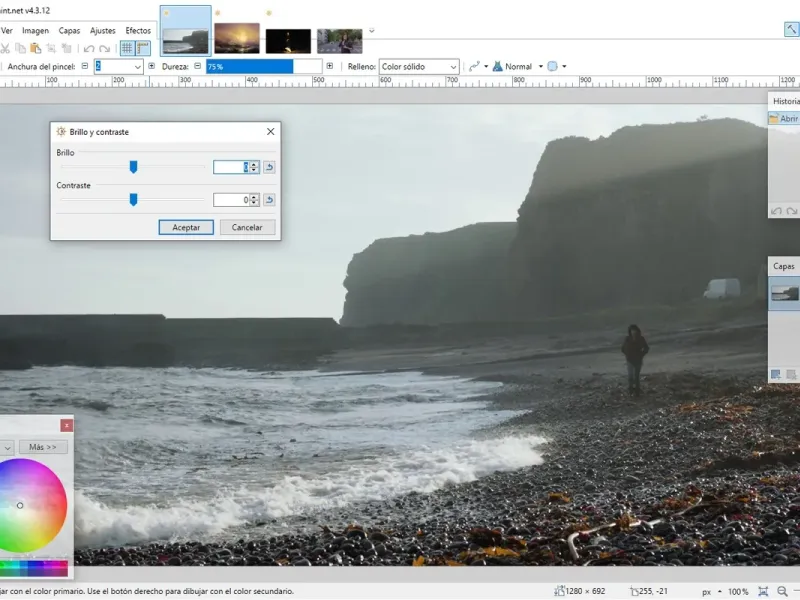The width and height of the screenshot is (800, 600).
Task: Open the px units dropdown in status bar
Action: point(712,592)
